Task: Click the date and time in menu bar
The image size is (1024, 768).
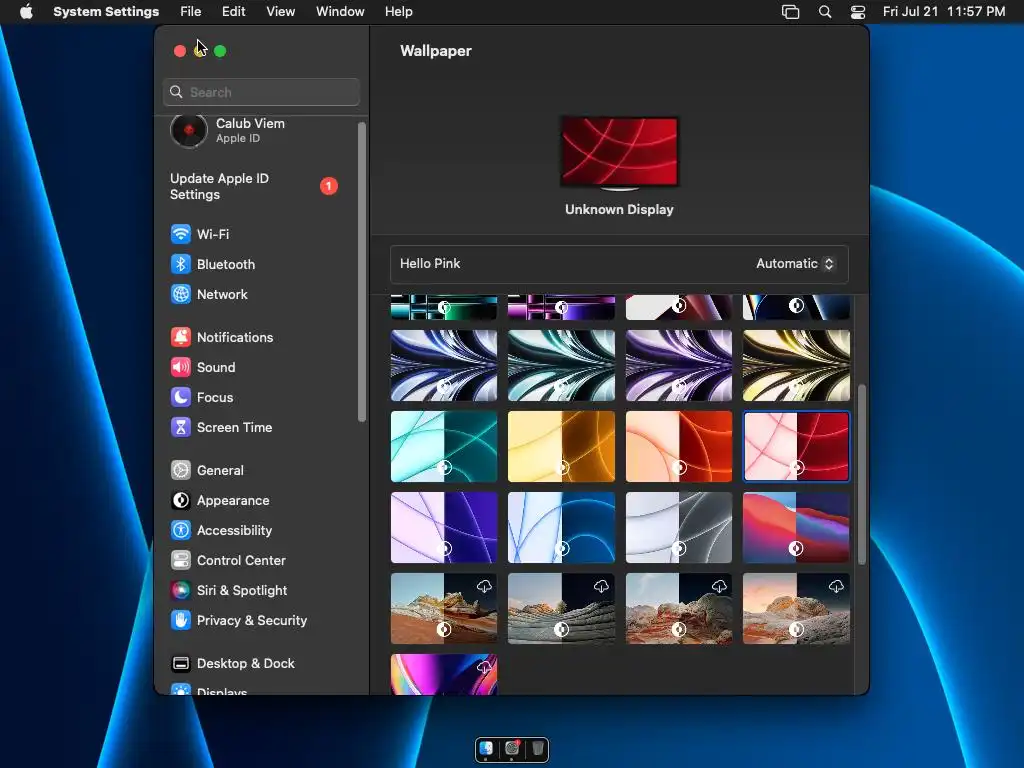Action: pyautogui.click(x=944, y=12)
